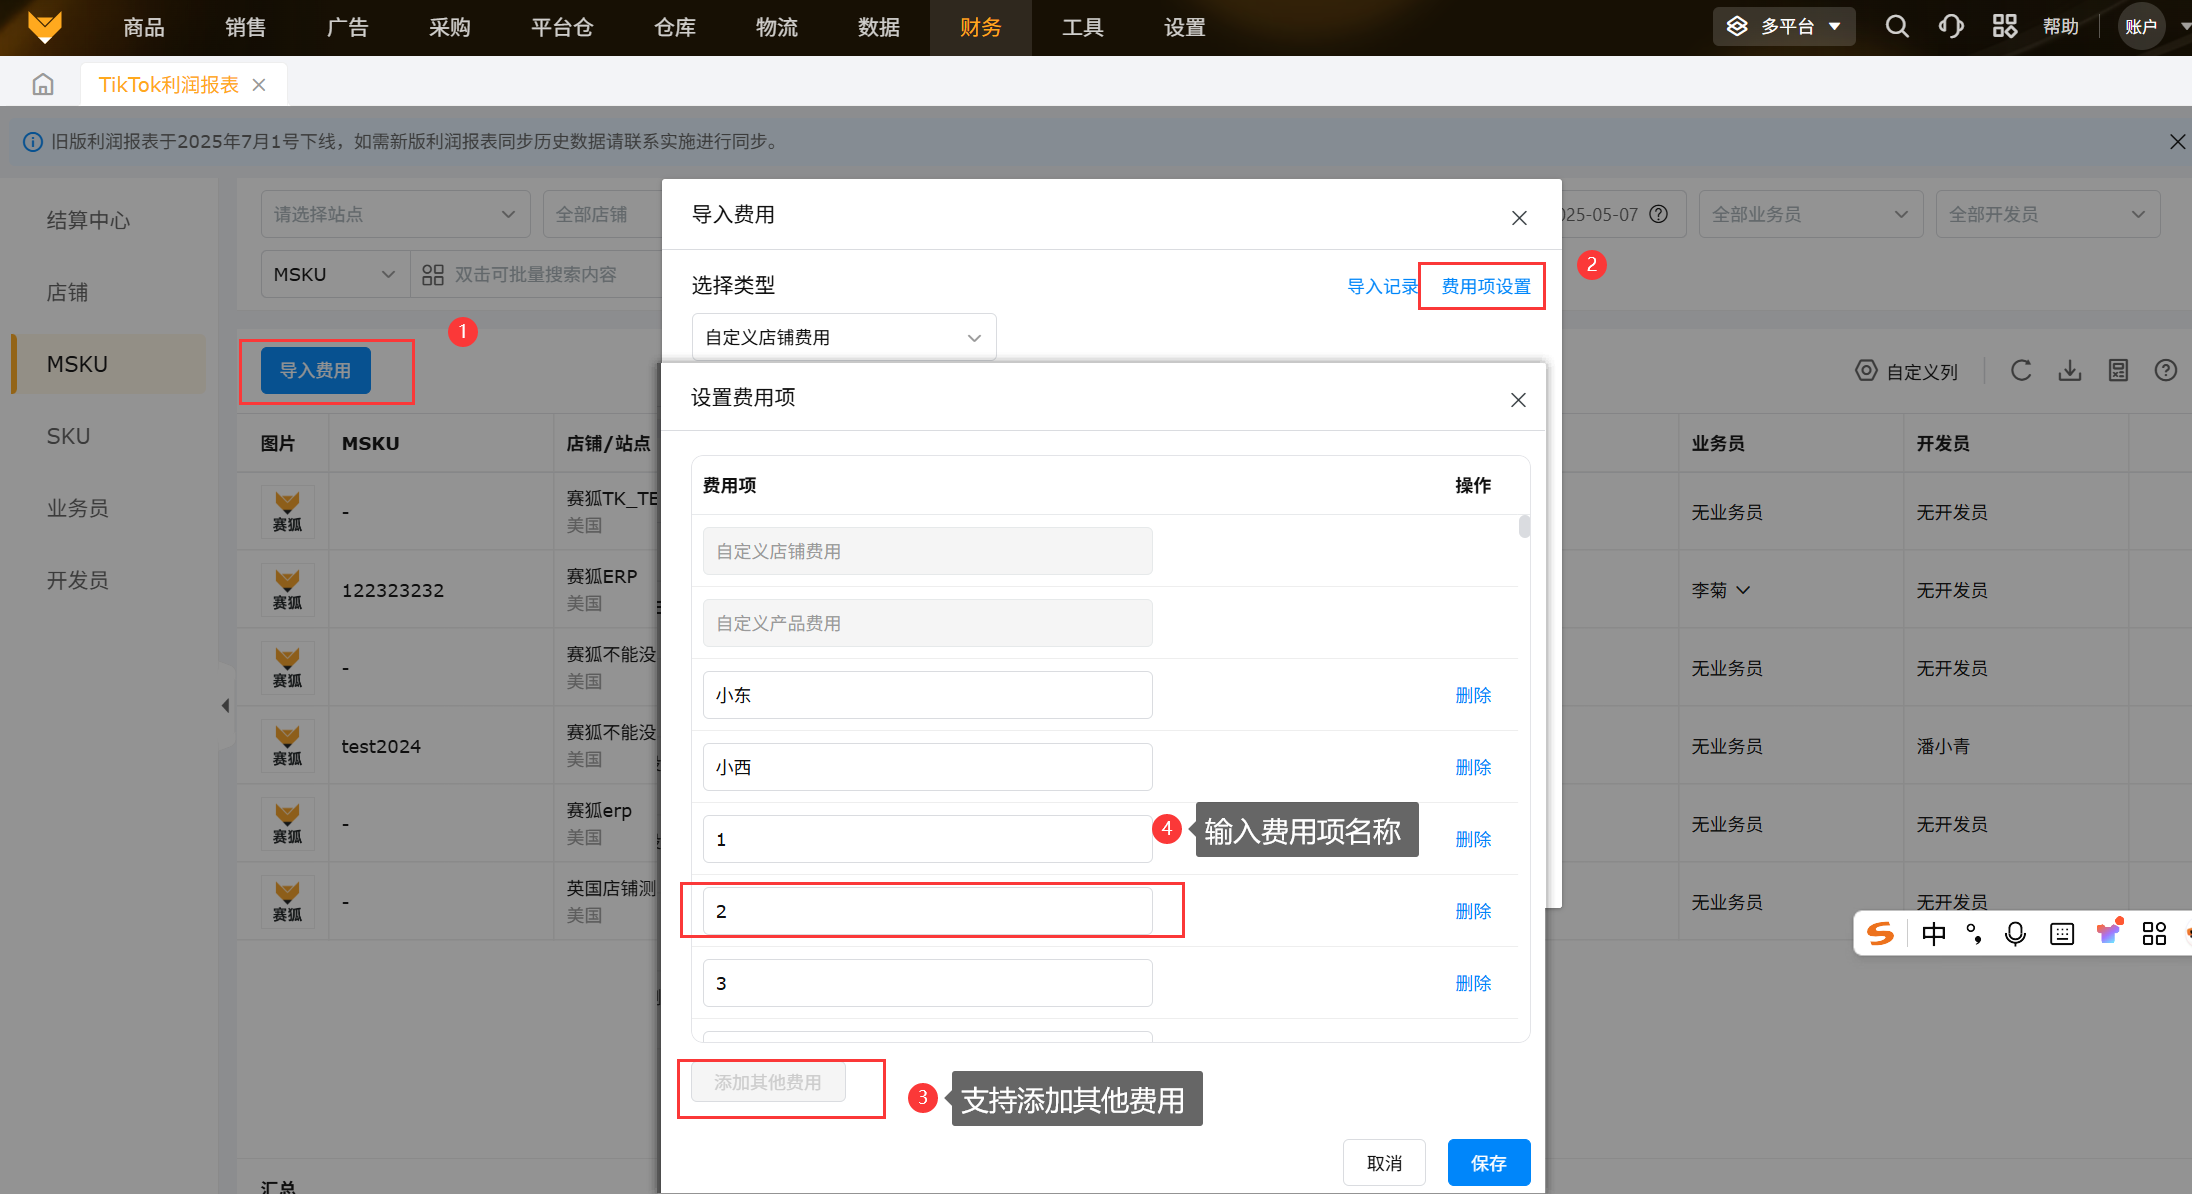Screen dimensions: 2192x1194
Task: Open the 财务 top menu
Action: [980, 27]
